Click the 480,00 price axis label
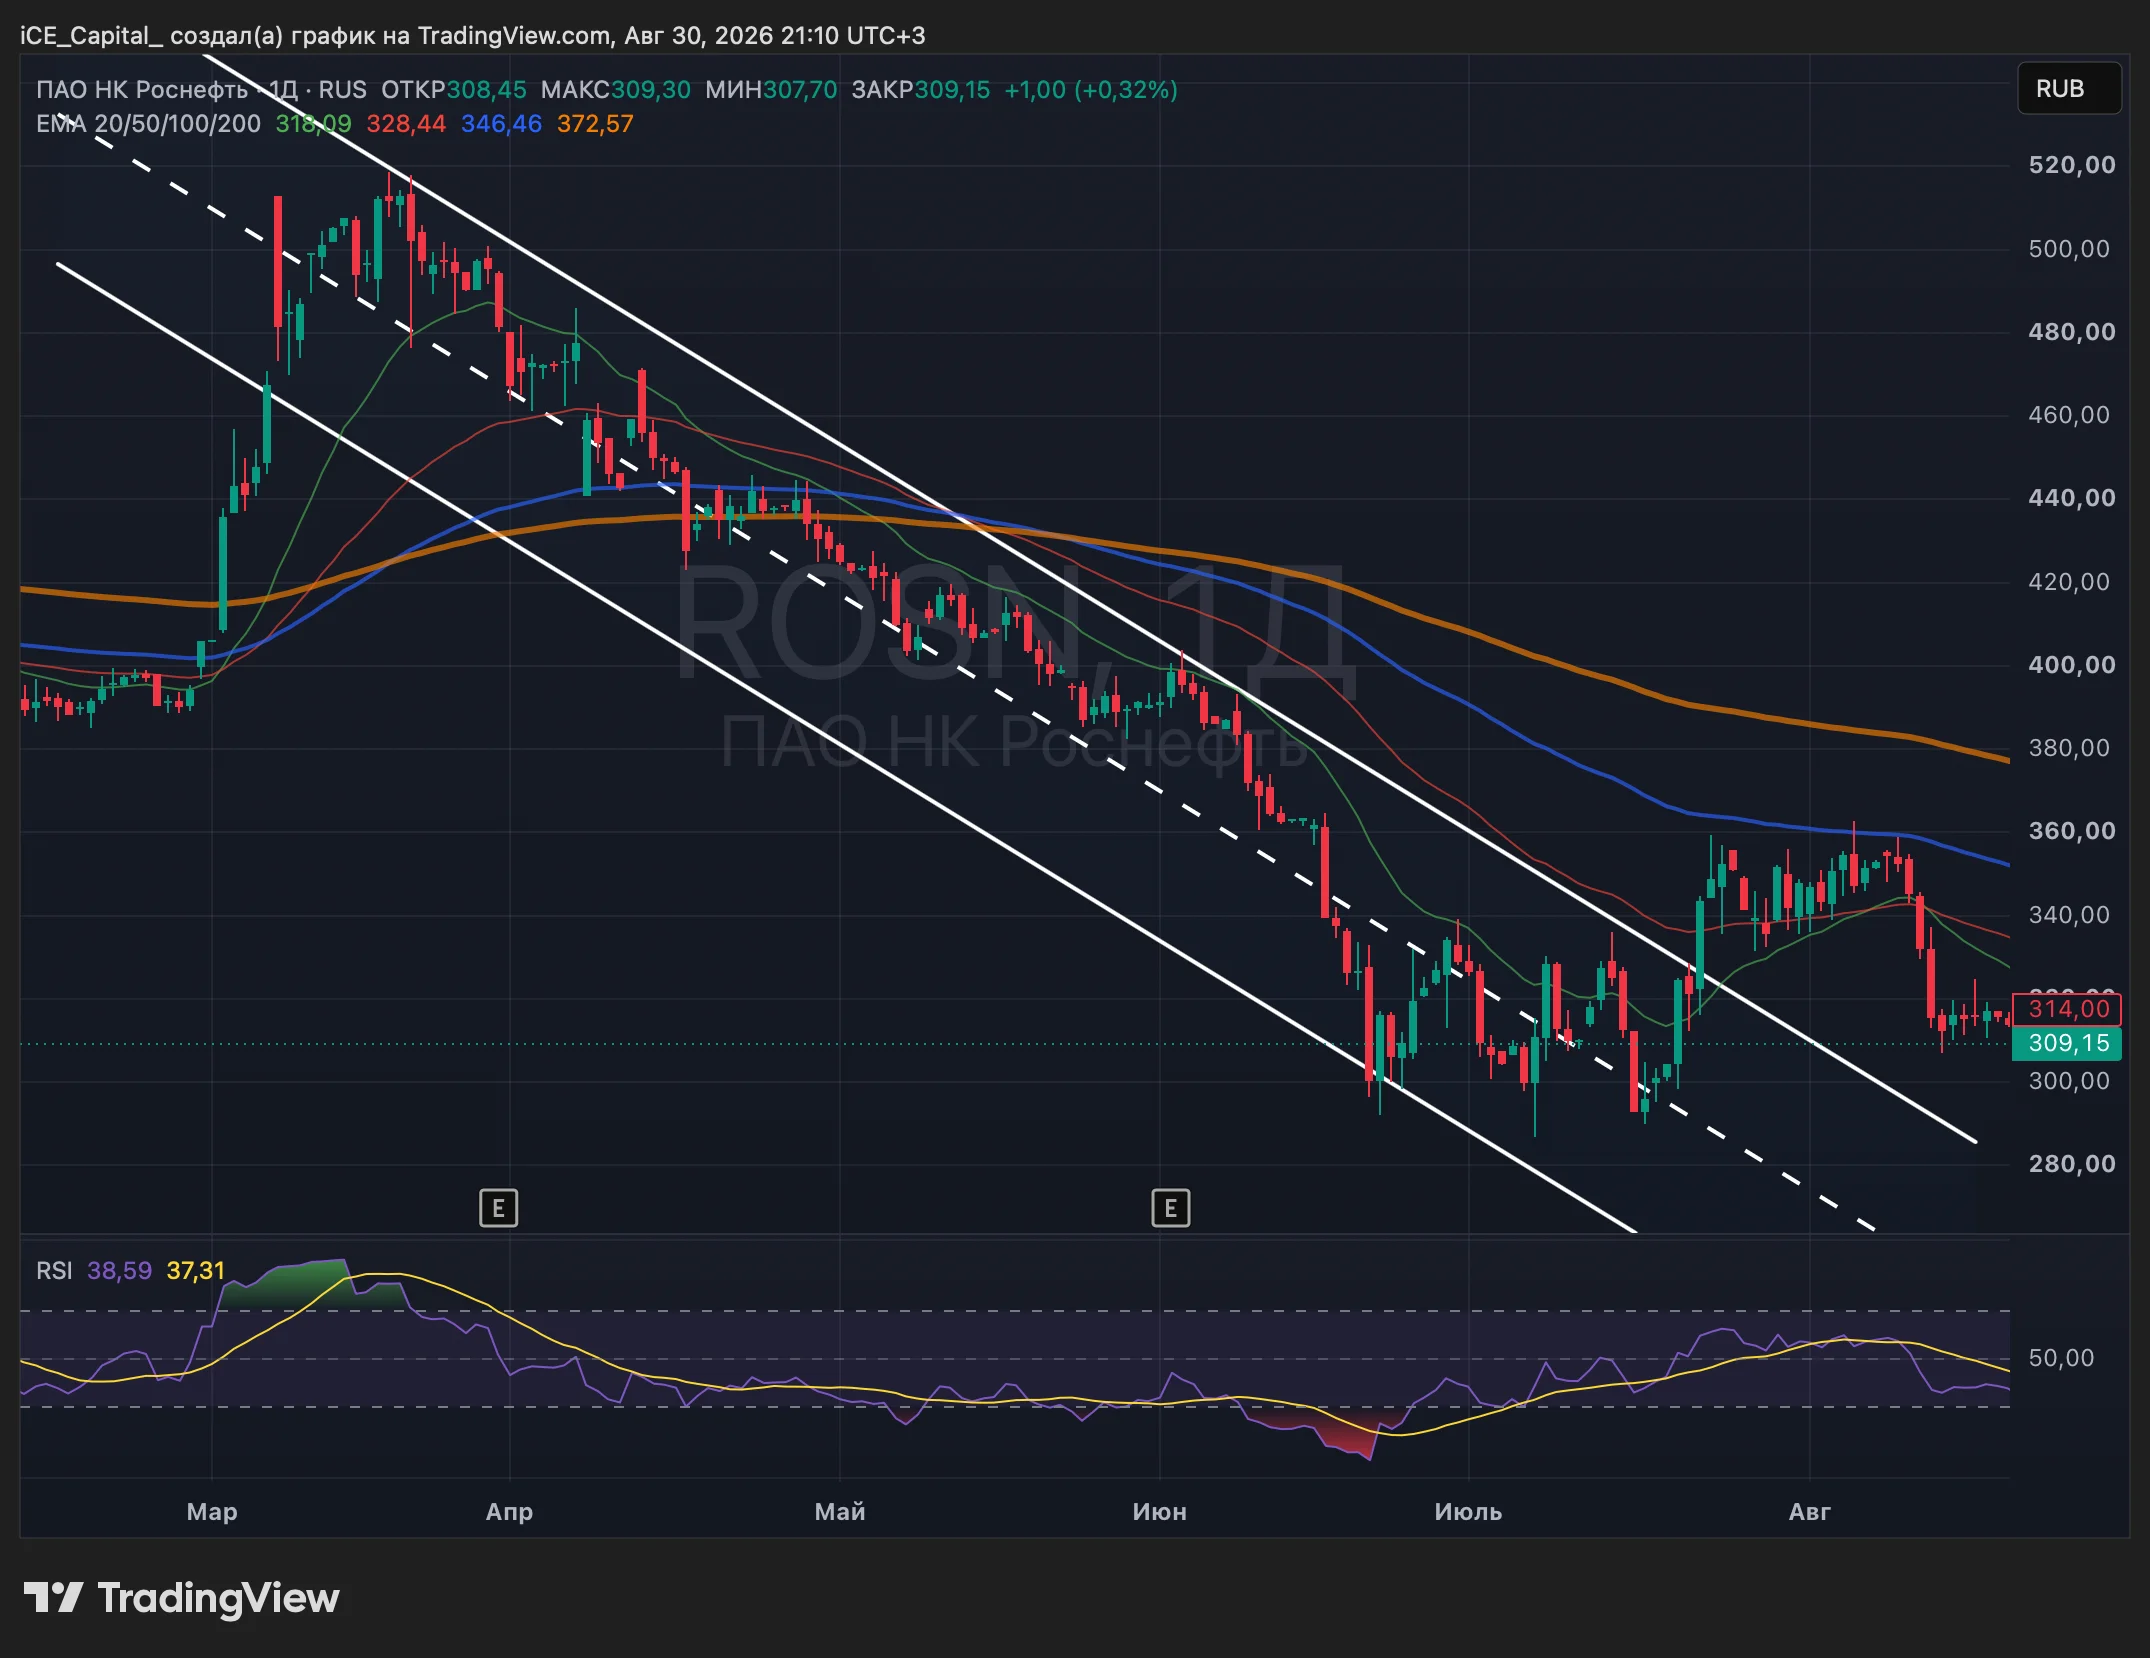The height and width of the screenshot is (1658, 2150). click(2071, 332)
